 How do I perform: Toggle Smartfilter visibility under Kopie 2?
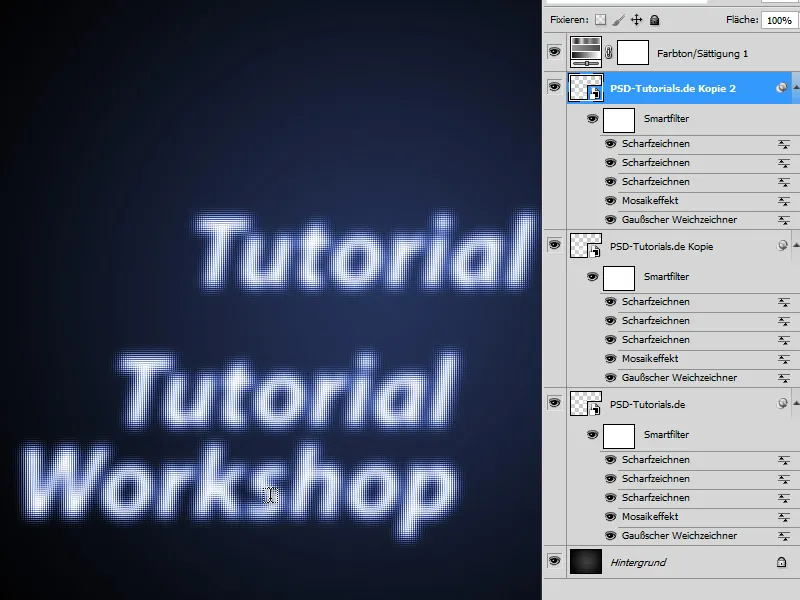coord(592,119)
